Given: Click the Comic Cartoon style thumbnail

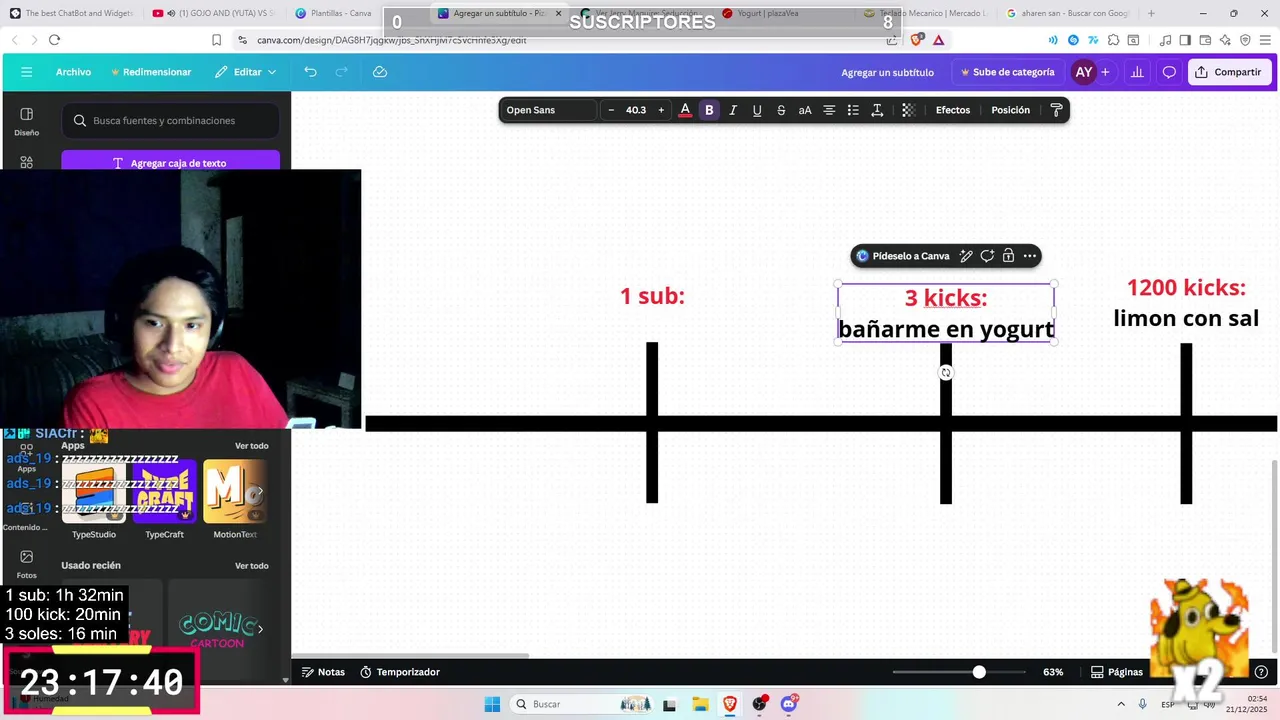Looking at the screenshot, I should click(x=217, y=628).
